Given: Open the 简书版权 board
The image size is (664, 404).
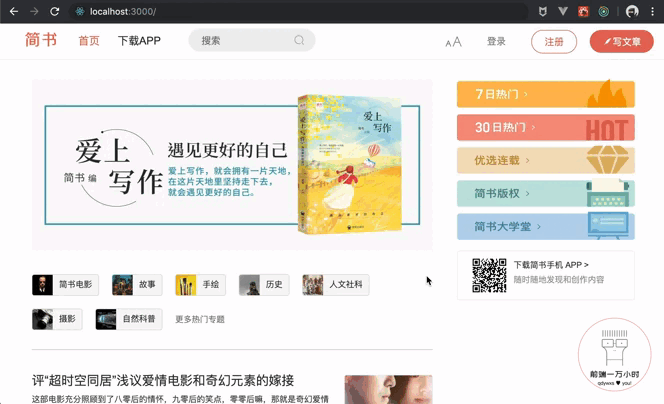Looking at the screenshot, I should point(545,193).
